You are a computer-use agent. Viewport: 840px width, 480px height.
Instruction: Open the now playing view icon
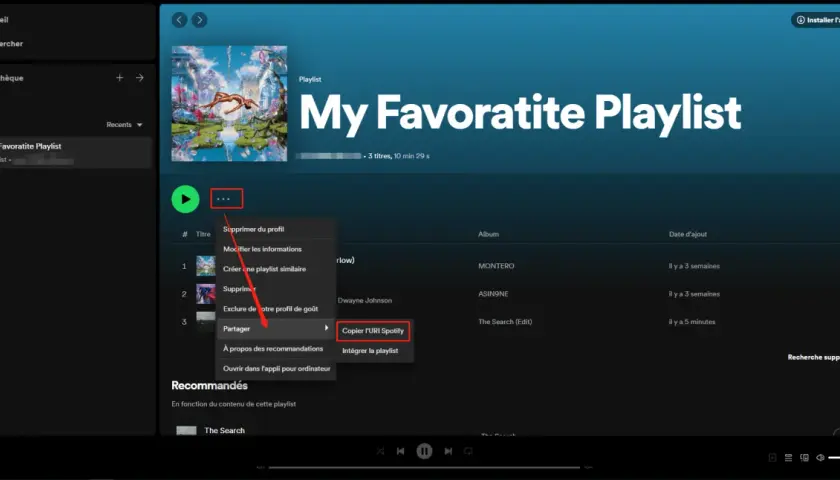[x=772, y=458]
